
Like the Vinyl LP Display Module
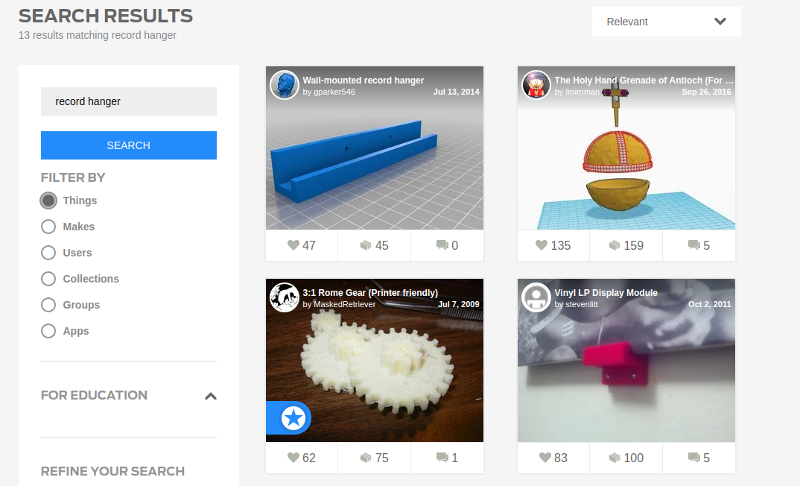click(545, 457)
